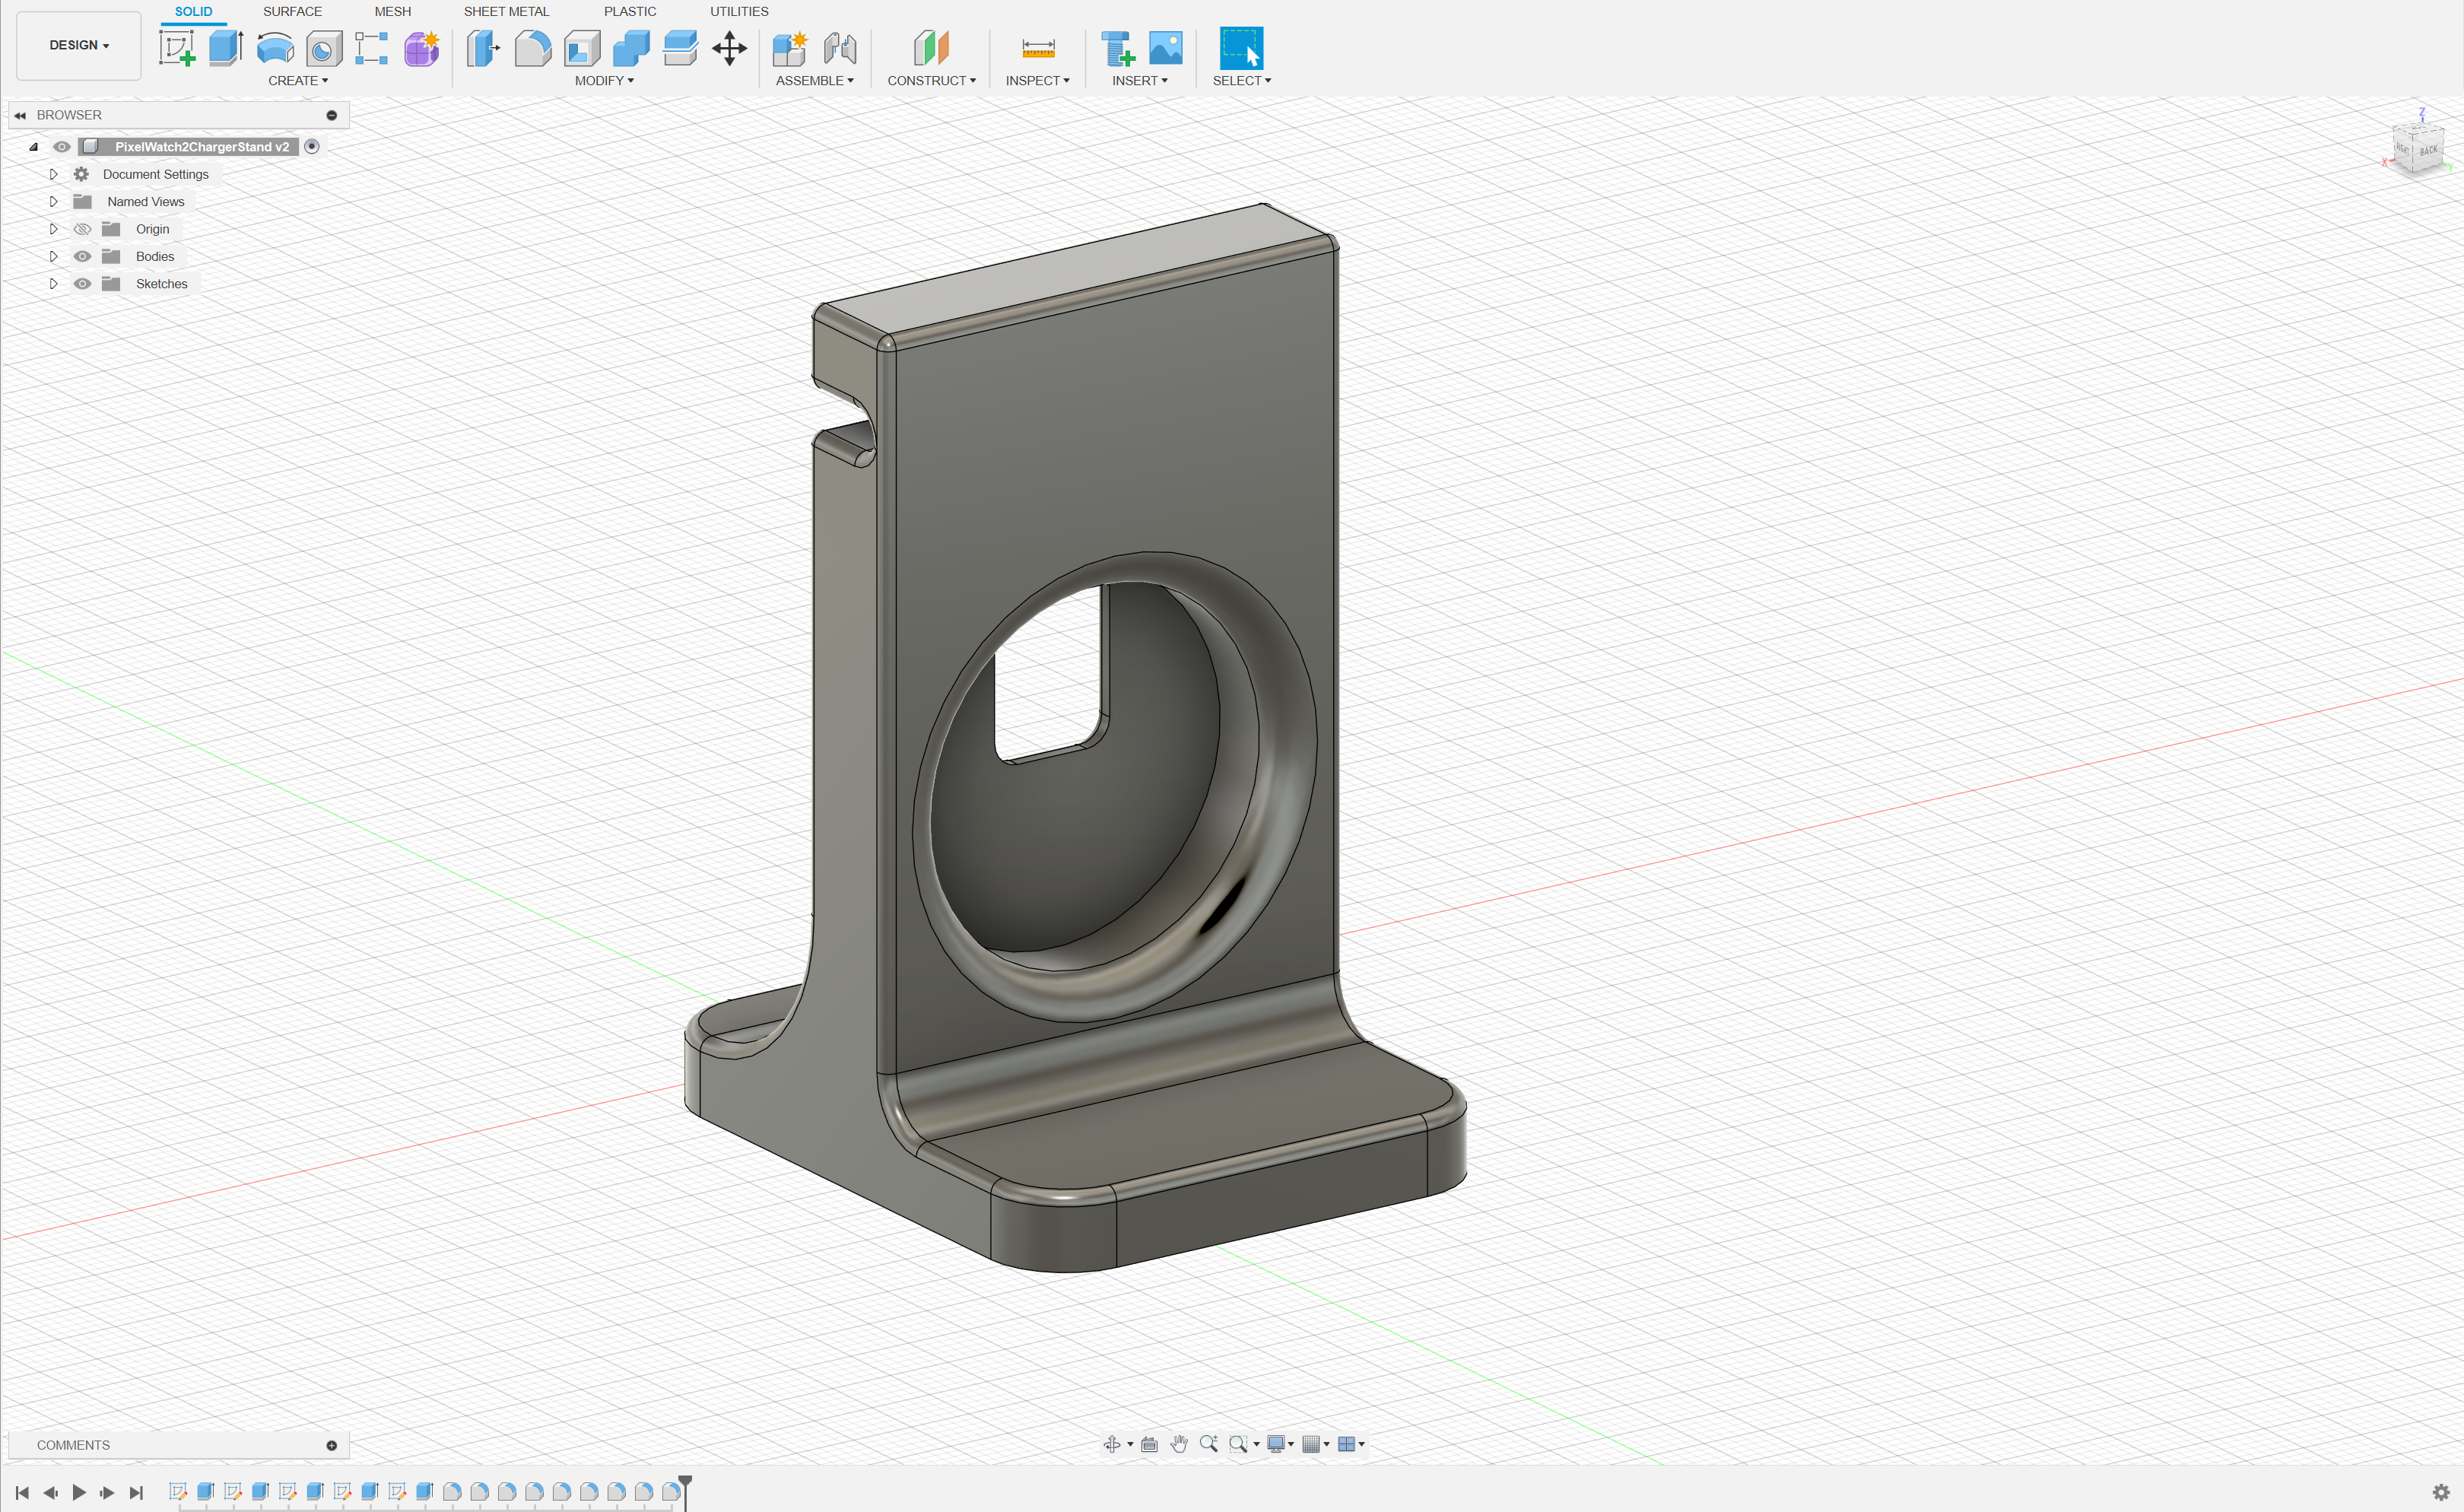Click the Extrude tool icon
The height and width of the screenshot is (1512, 2464).
(226, 48)
